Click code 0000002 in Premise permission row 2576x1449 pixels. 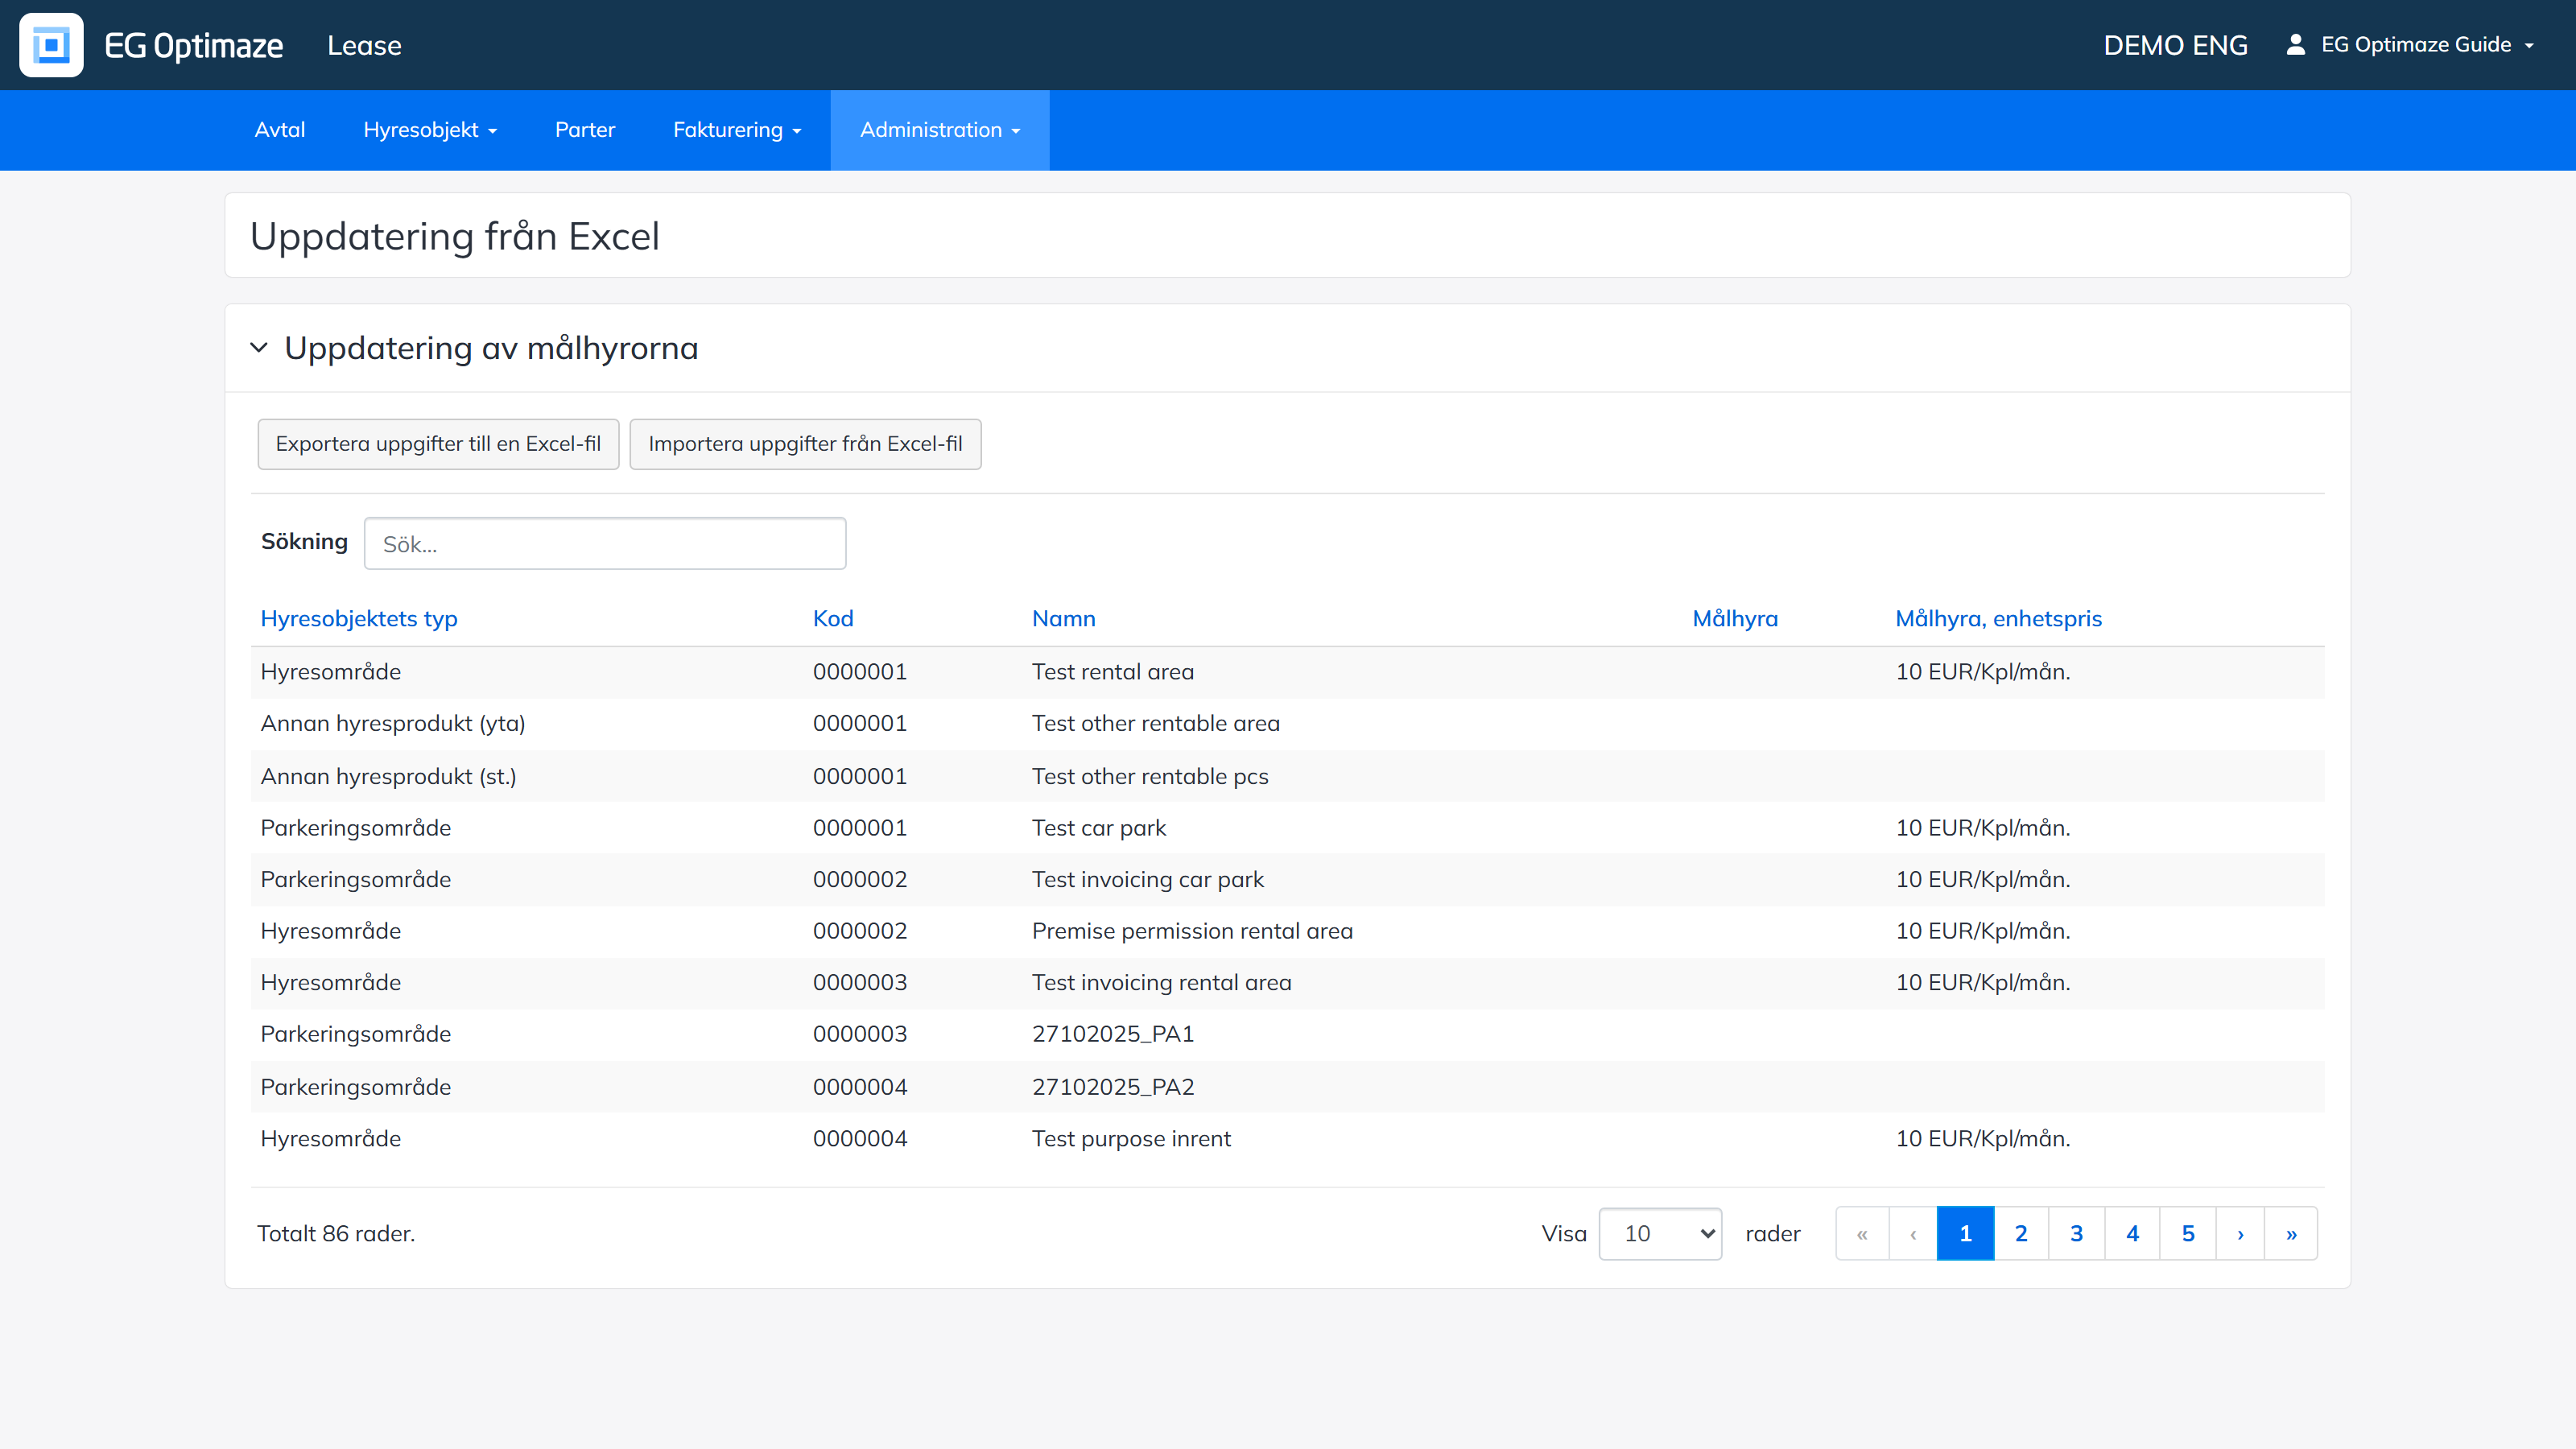860,931
